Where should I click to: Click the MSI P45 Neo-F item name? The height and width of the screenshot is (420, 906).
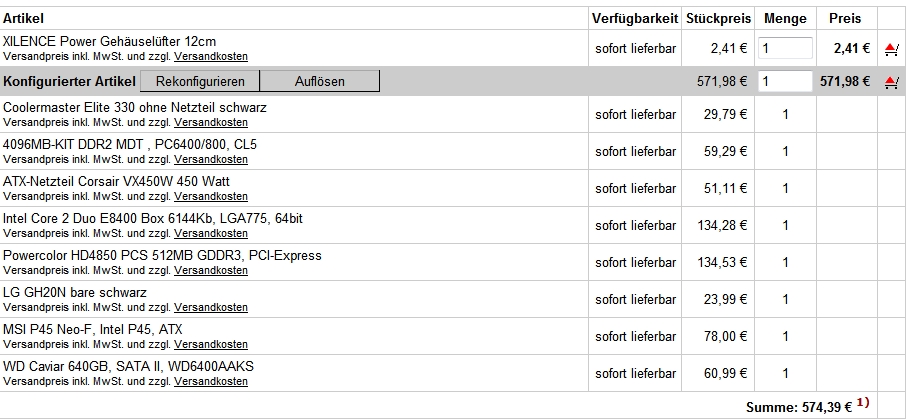click(93, 329)
